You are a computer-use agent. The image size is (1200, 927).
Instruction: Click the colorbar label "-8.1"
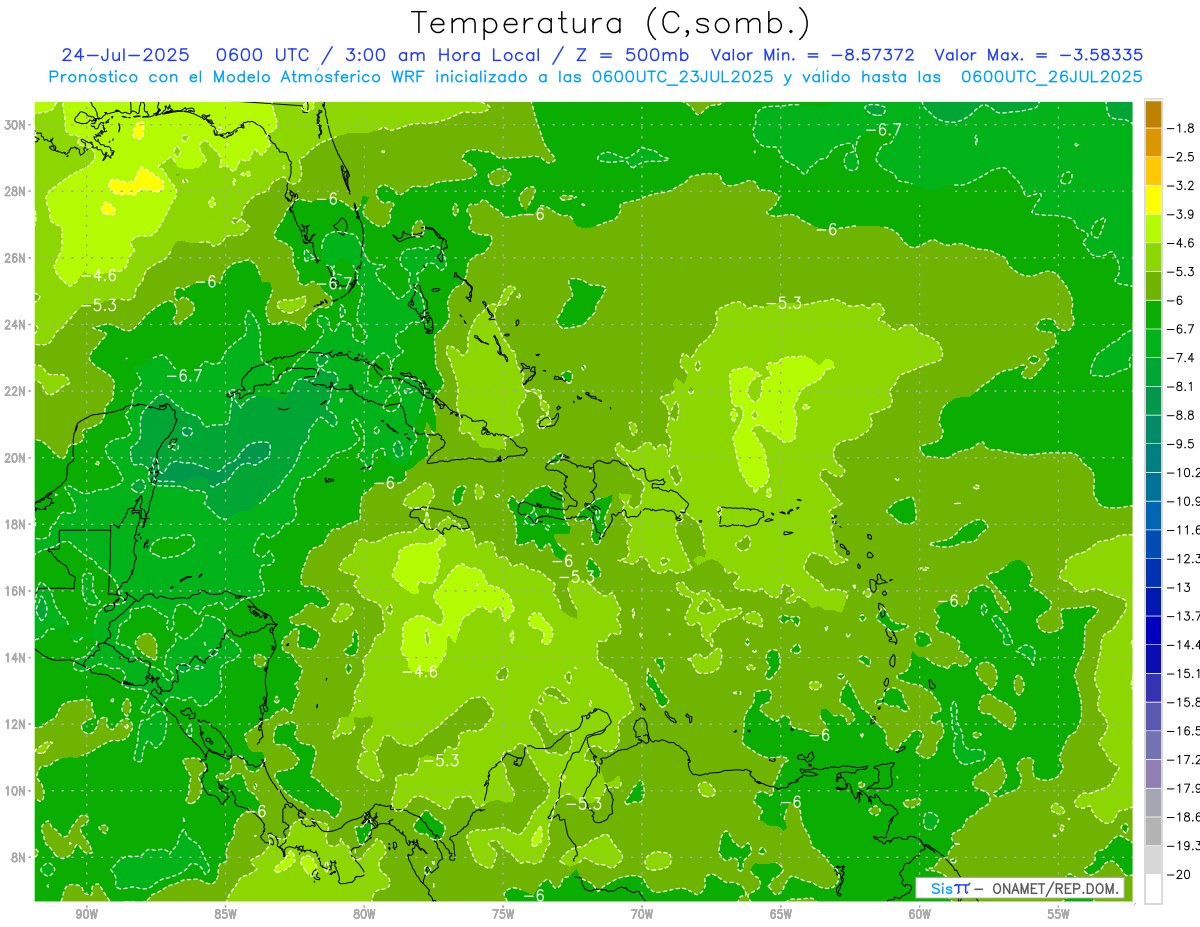coord(1183,387)
